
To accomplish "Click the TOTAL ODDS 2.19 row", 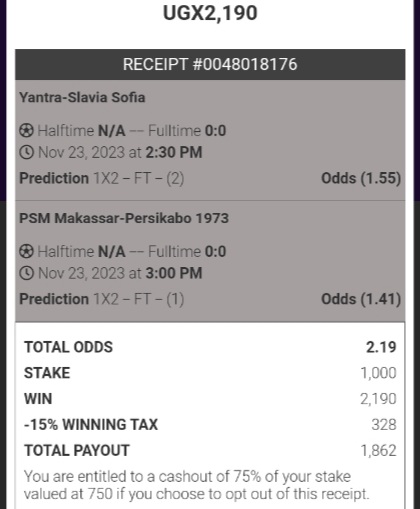I will [210, 347].
